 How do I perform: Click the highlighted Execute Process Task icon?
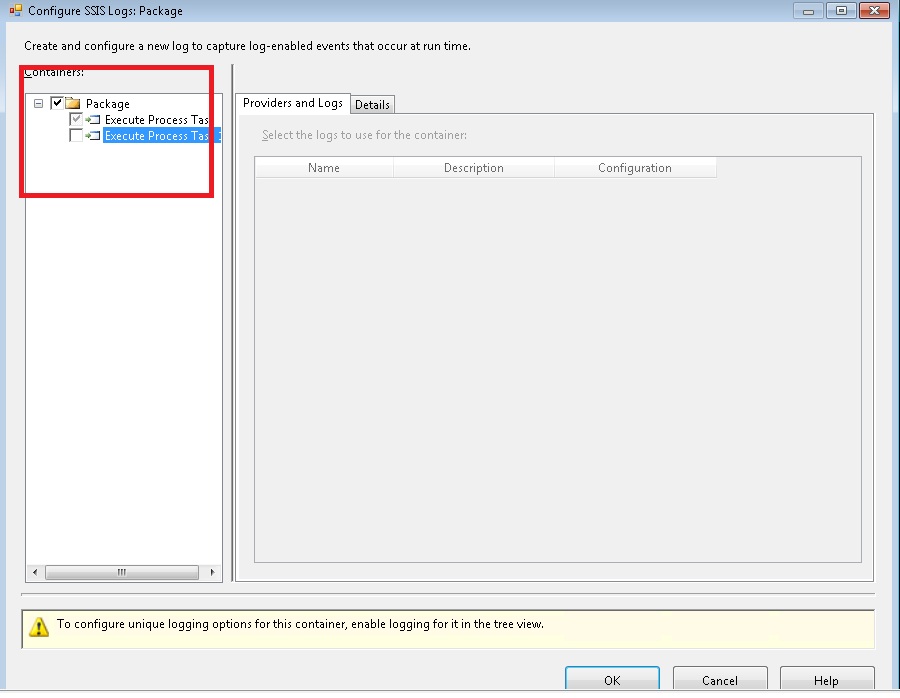point(93,136)
